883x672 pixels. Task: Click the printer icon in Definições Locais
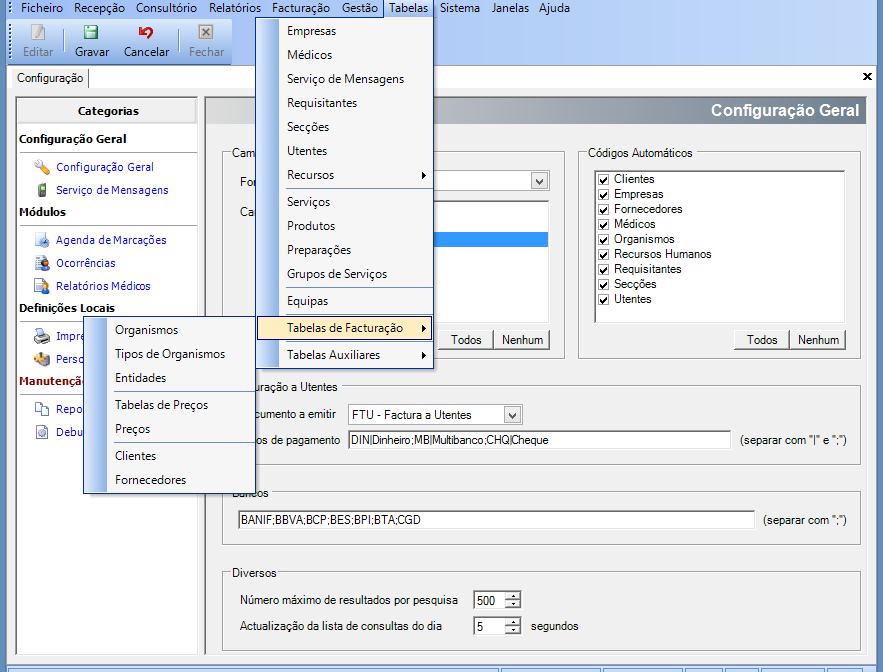[x=42, y=336]
